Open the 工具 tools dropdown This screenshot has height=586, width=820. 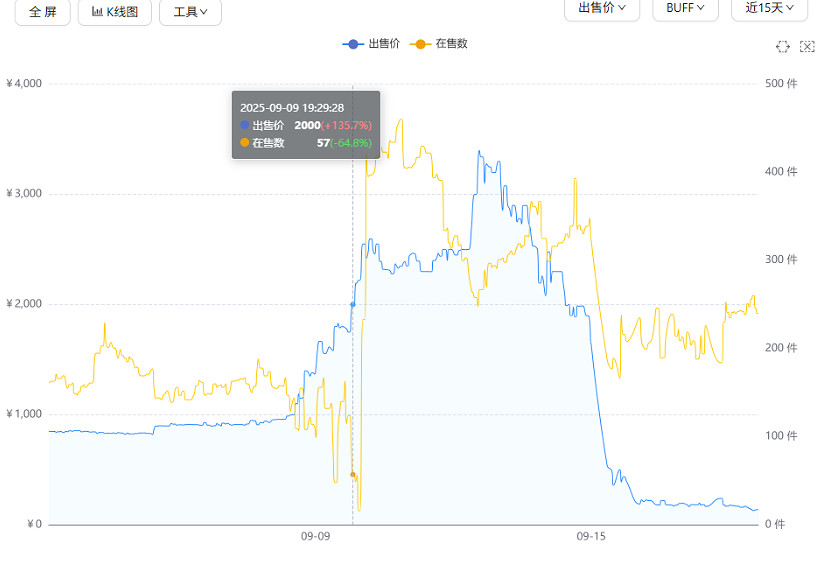point(189,13)
